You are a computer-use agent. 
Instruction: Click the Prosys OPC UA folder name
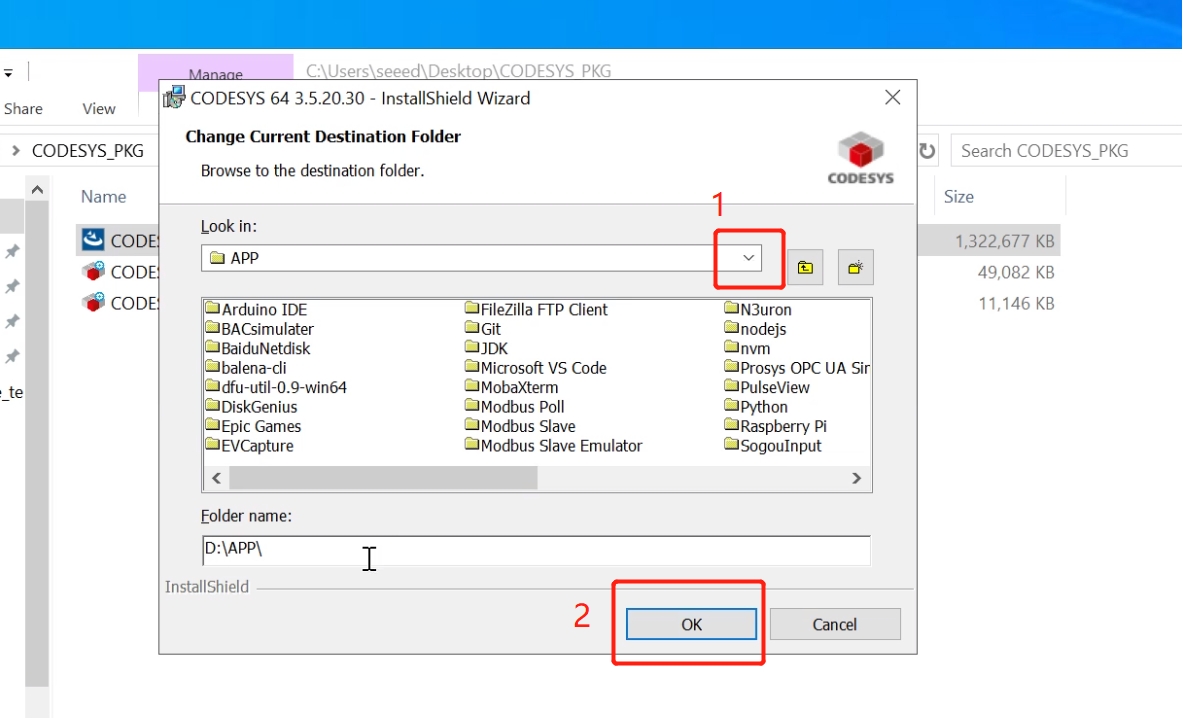click(805, 368)
